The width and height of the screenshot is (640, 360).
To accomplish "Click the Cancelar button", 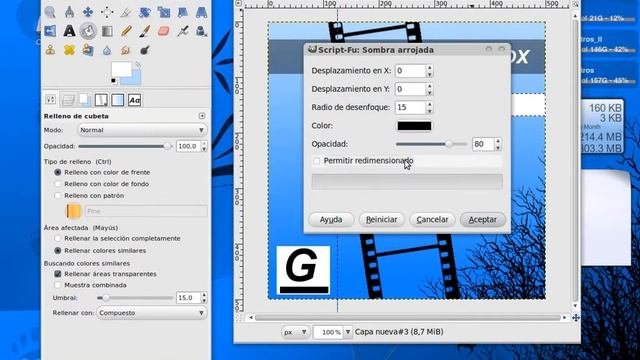I will (x=432, y=220).
